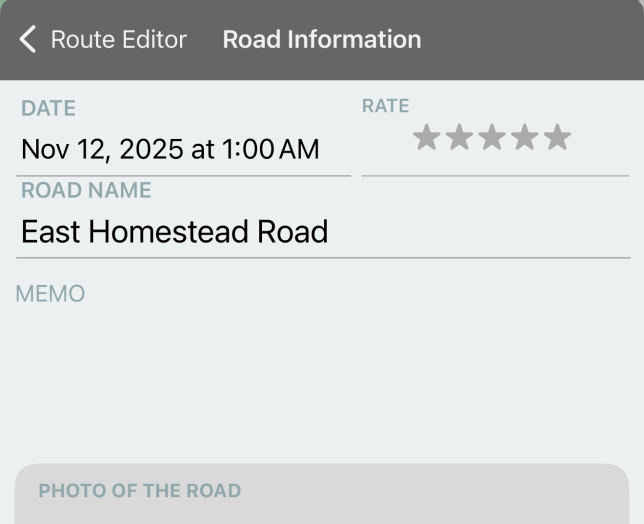644x524 pixels.
Task: Click the RATE label
Action: (x=385, y=106)
